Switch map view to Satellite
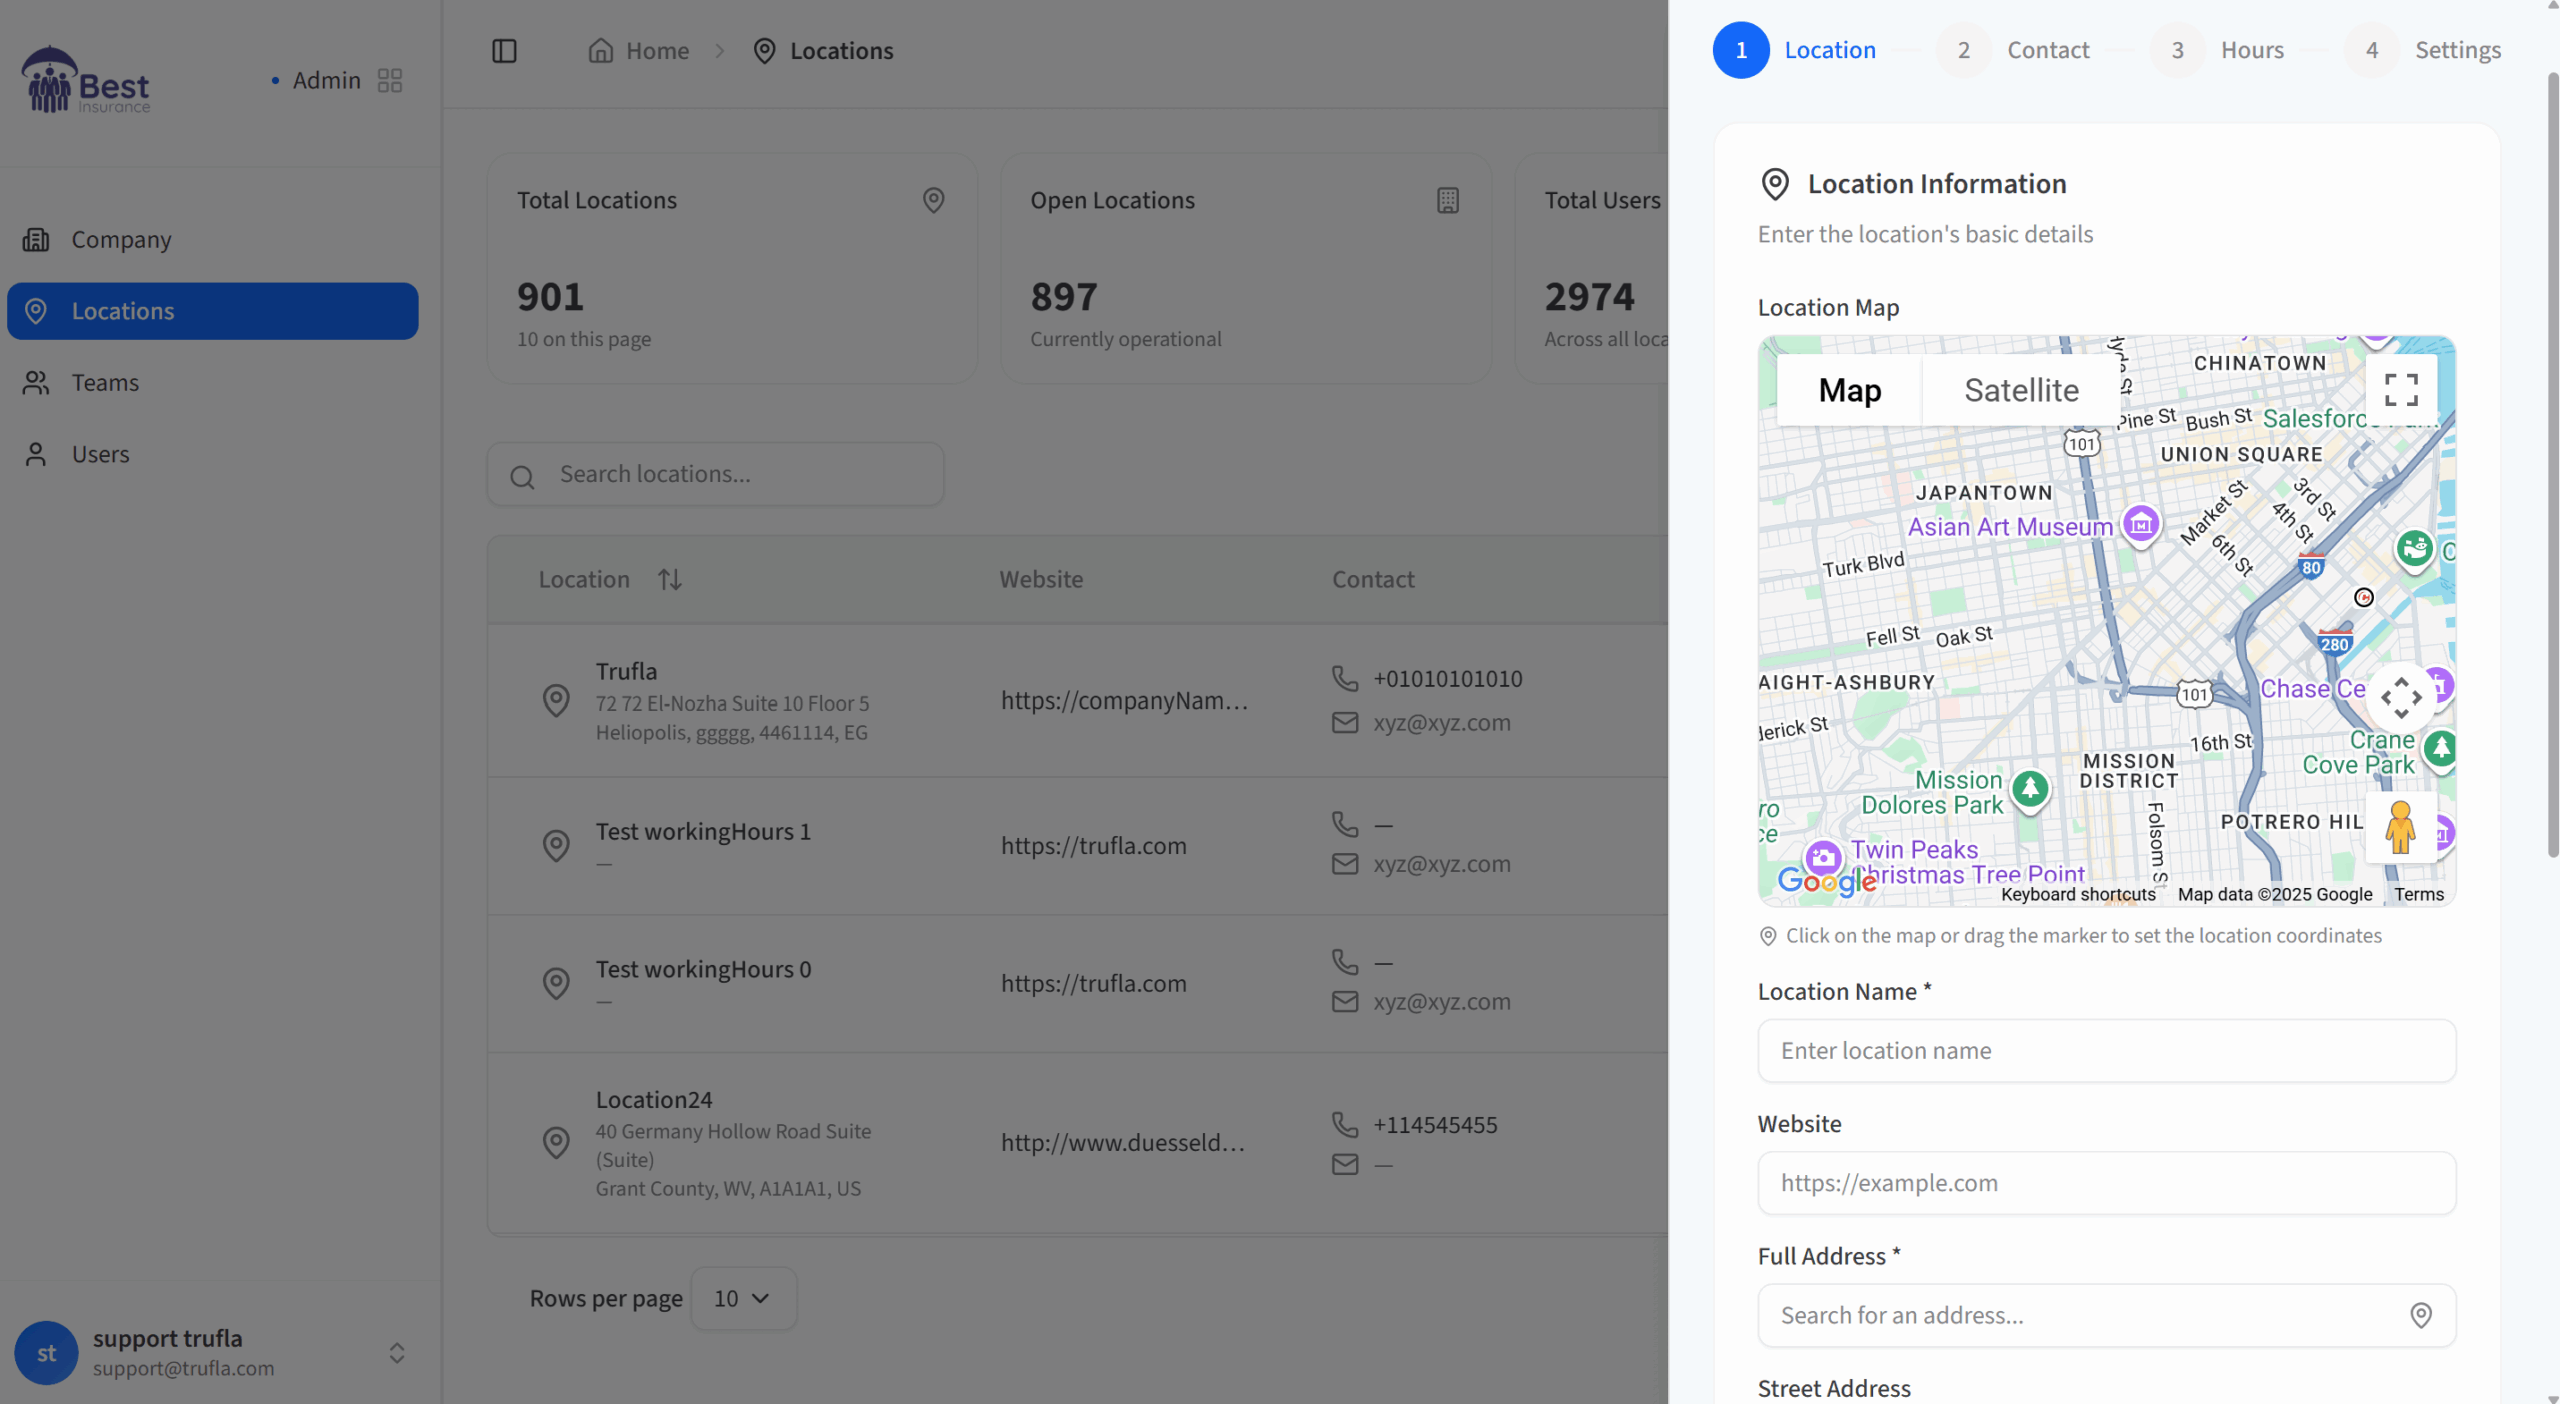This screenshot has width=2560, height=1404. click(2020, 390)
